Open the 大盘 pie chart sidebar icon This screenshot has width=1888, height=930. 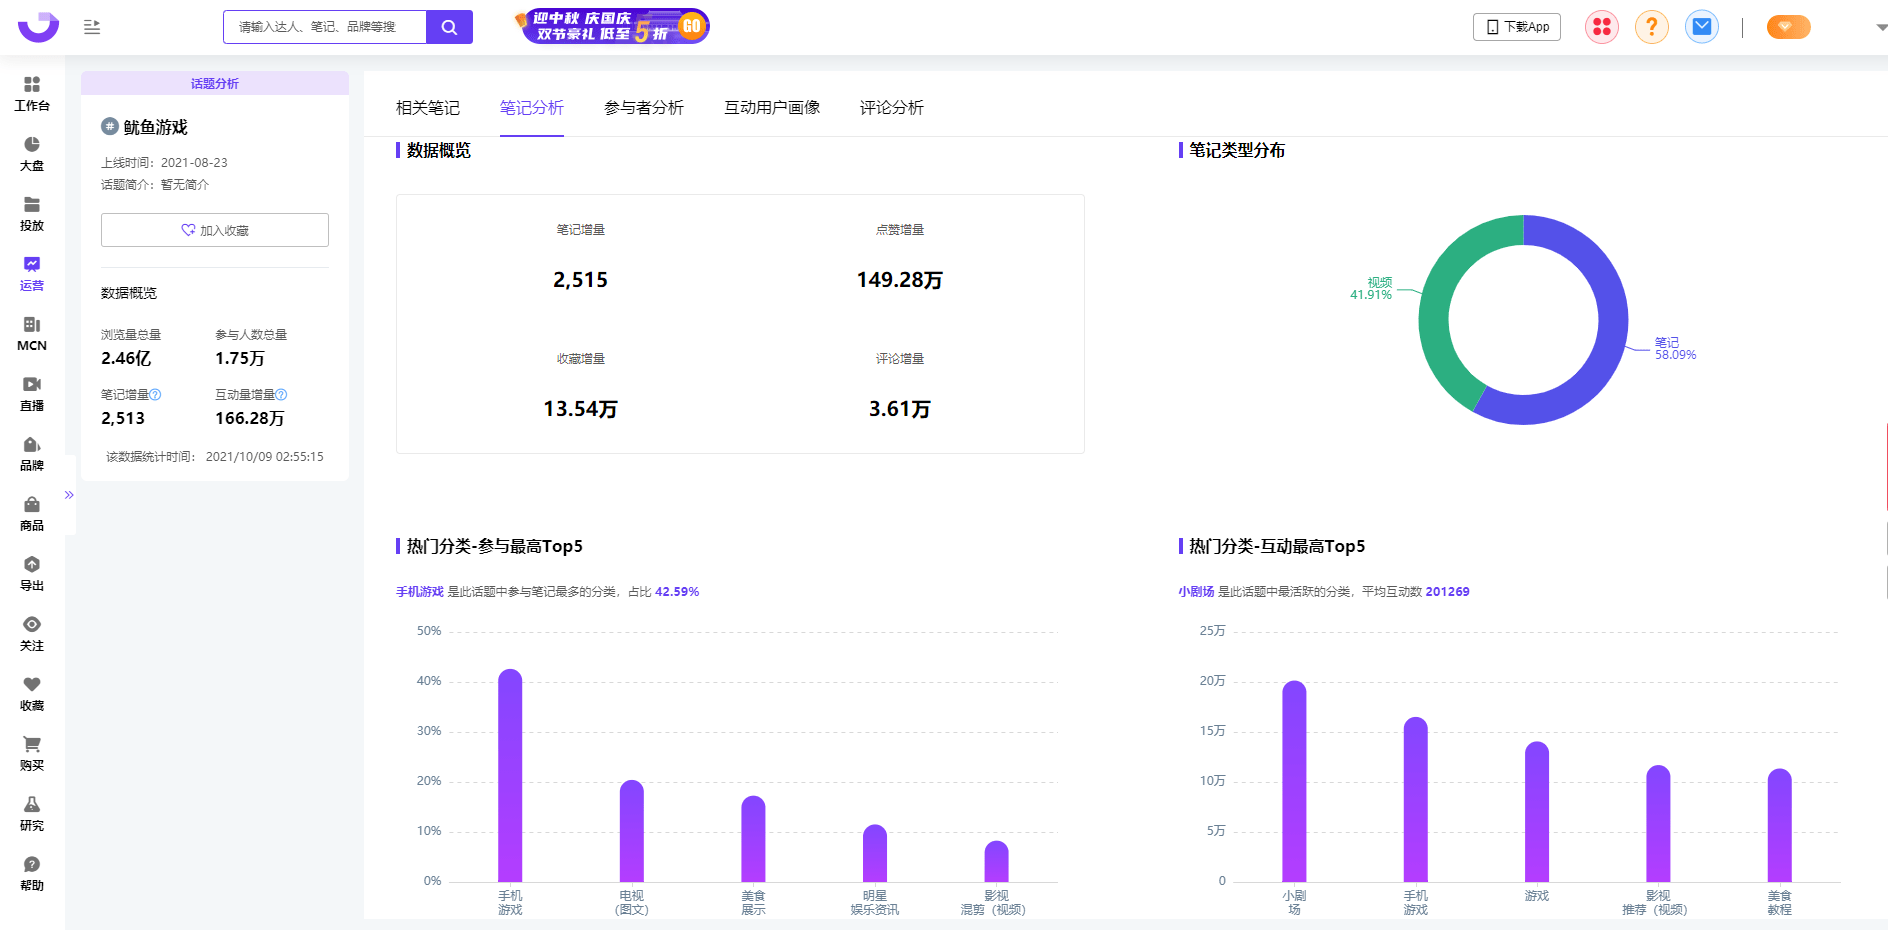click(32, 153)
